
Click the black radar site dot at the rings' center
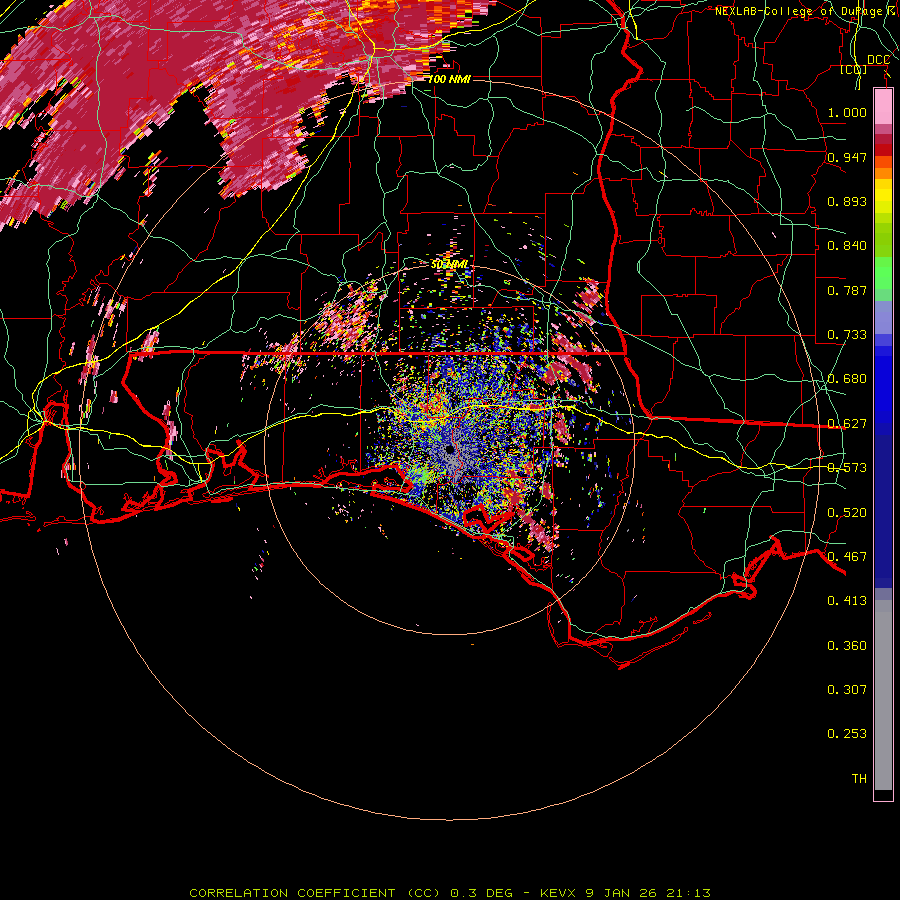tap(450, 449)
